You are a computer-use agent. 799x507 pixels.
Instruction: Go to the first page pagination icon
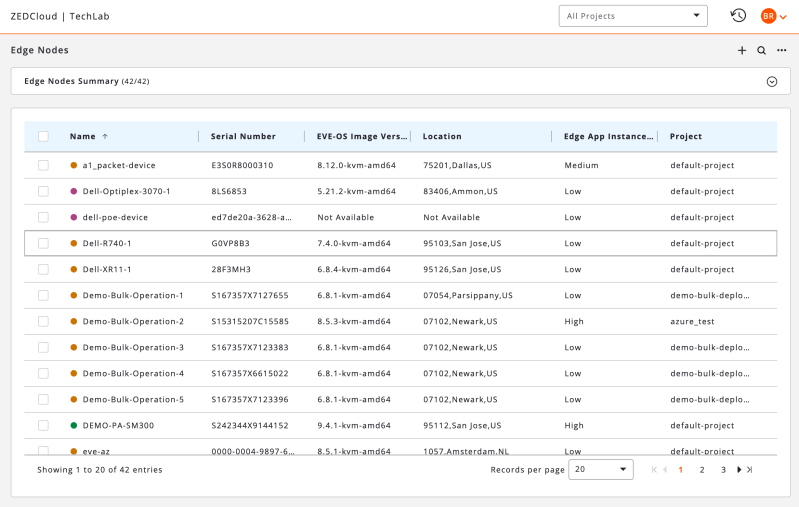click(x=654, y=470)
